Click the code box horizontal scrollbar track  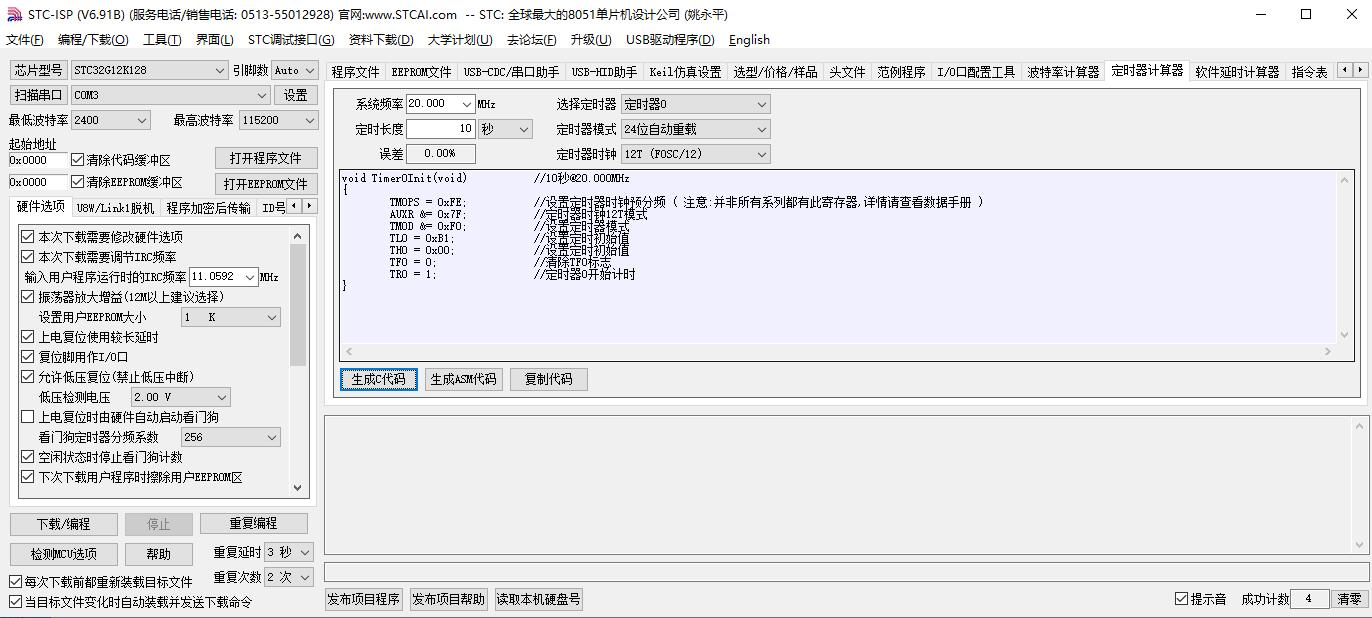point(838,351)
